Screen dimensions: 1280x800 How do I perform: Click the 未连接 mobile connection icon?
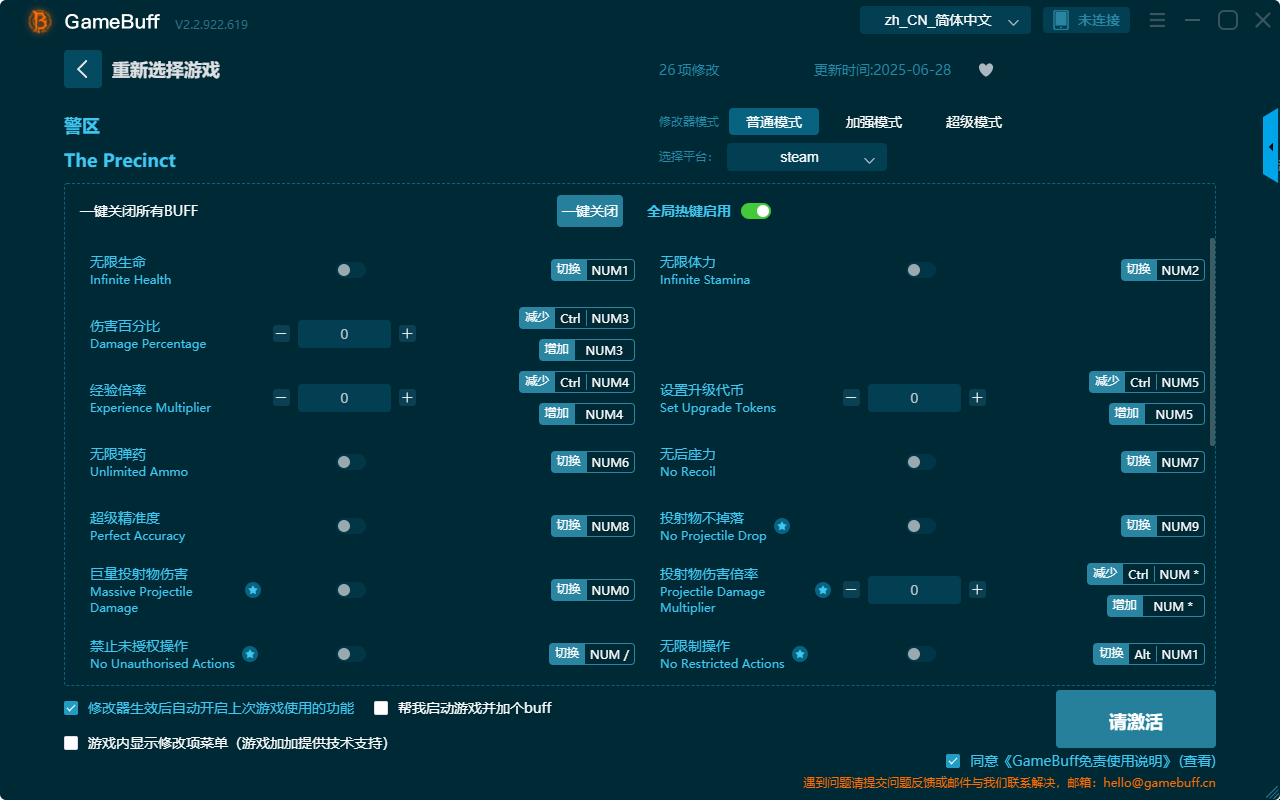(x=1086, y=19)
